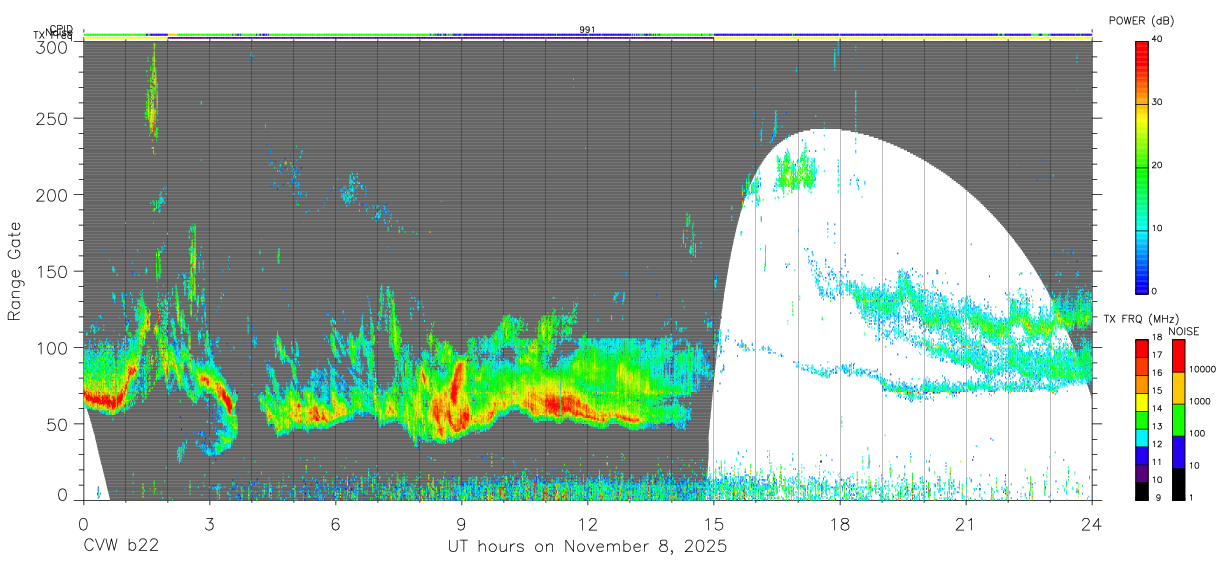Click the 300 tick on Range Gate axis
The image size is (1228, 567).
pos(53,47)
